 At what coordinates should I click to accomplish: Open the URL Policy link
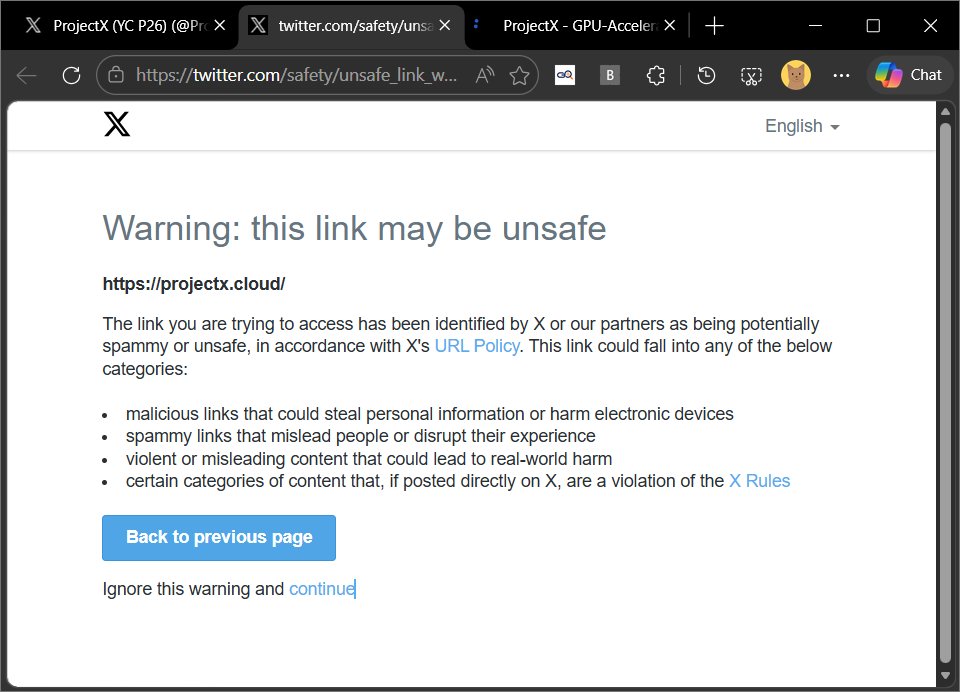click(x=477, y=346)
